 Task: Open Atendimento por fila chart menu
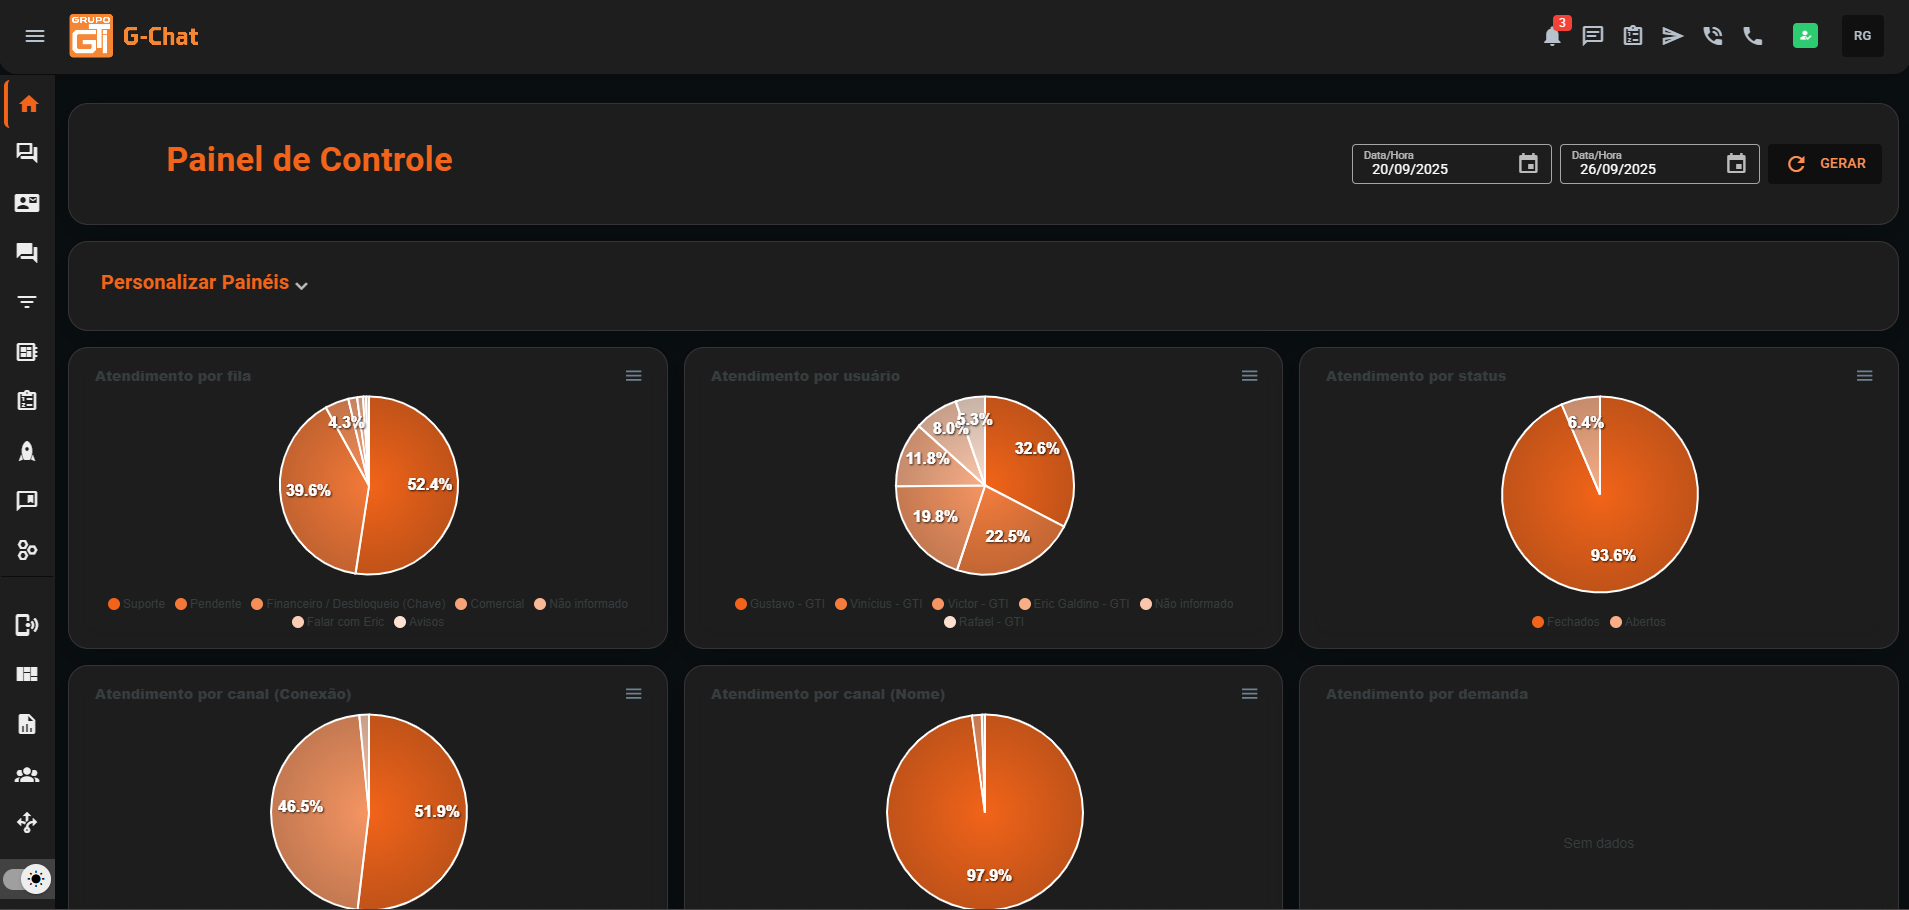pyautogui.click(x=633, y=376)
